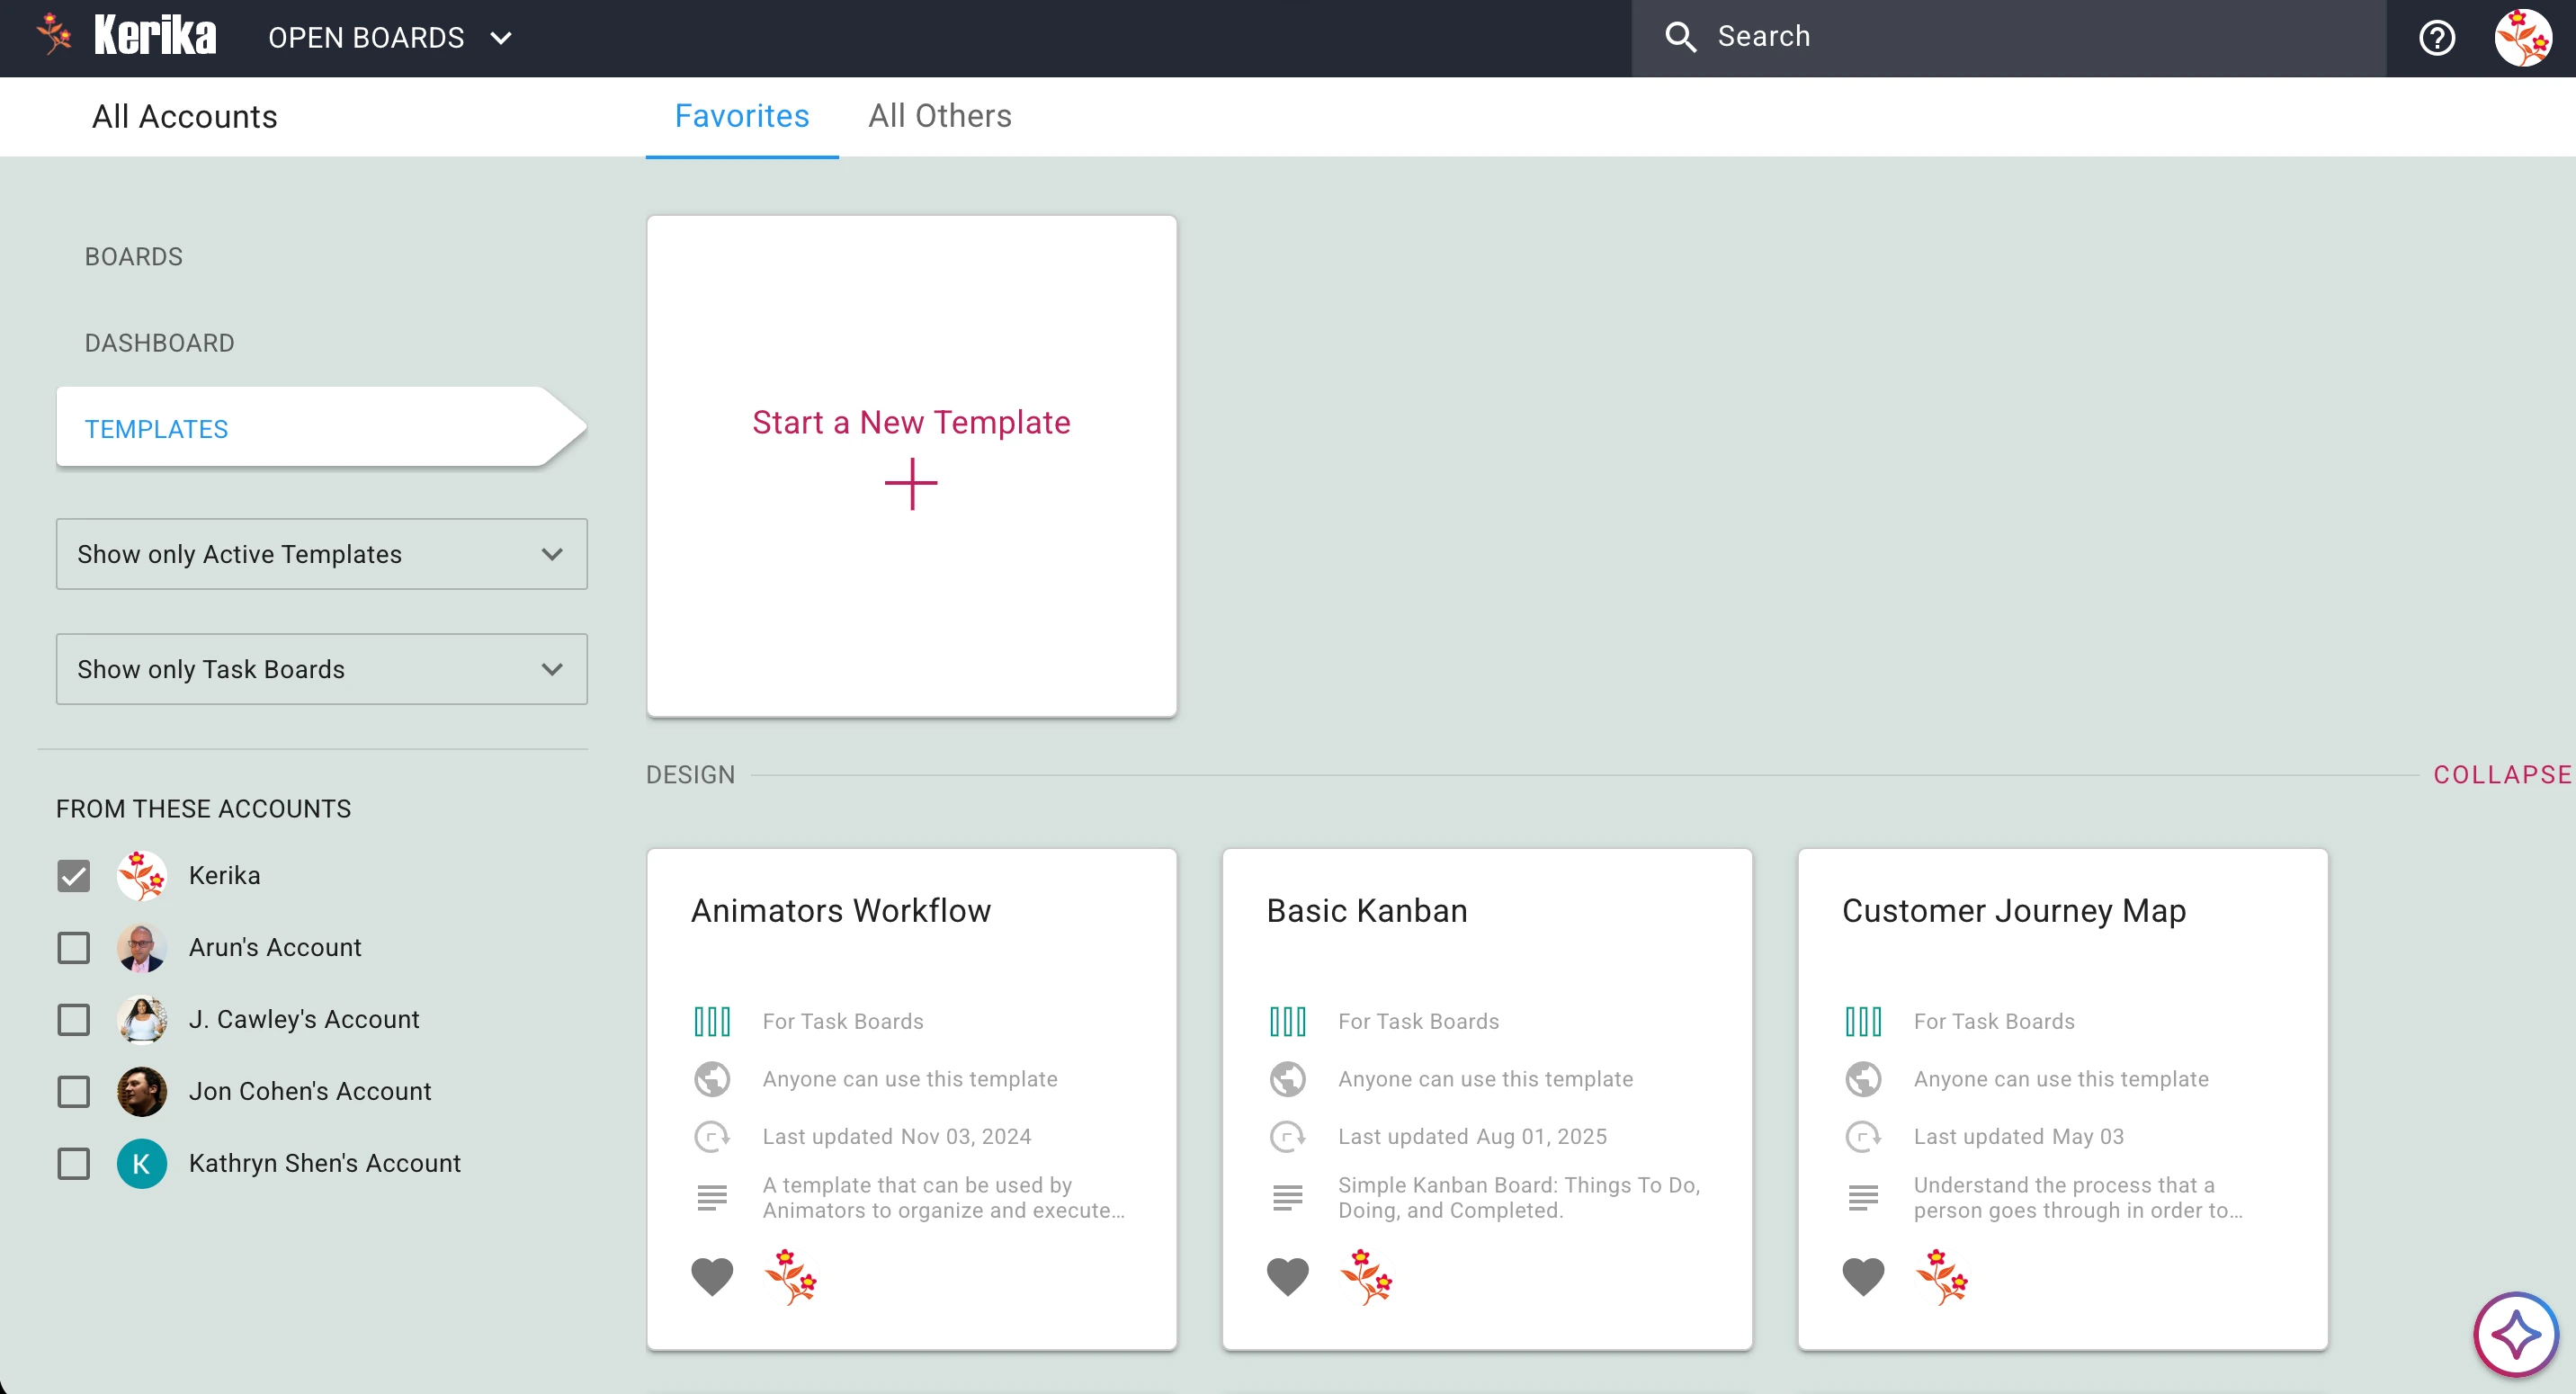Click Kathryn Shen's K avatar
The image size is (2576, 1394).
141,1164
